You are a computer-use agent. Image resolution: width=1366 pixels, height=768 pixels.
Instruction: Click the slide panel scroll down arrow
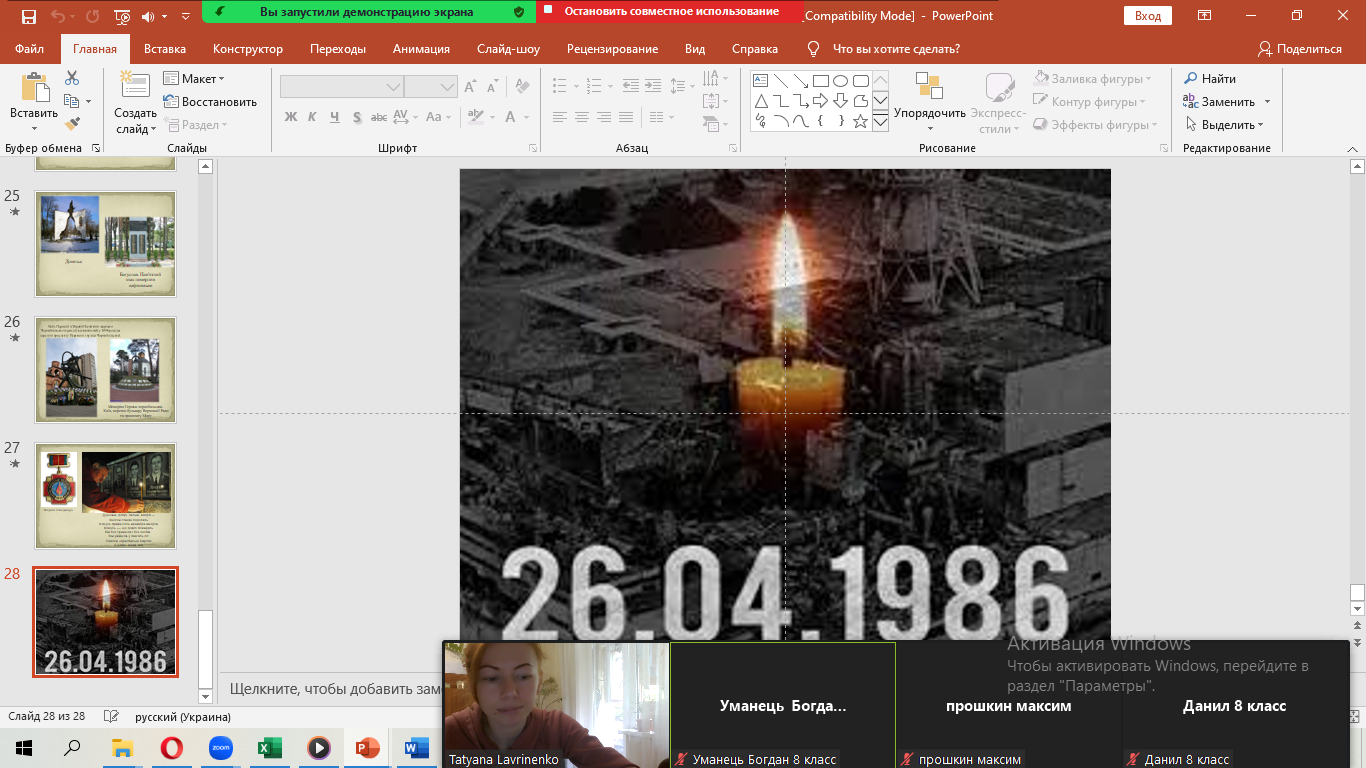tap(206, 696)
